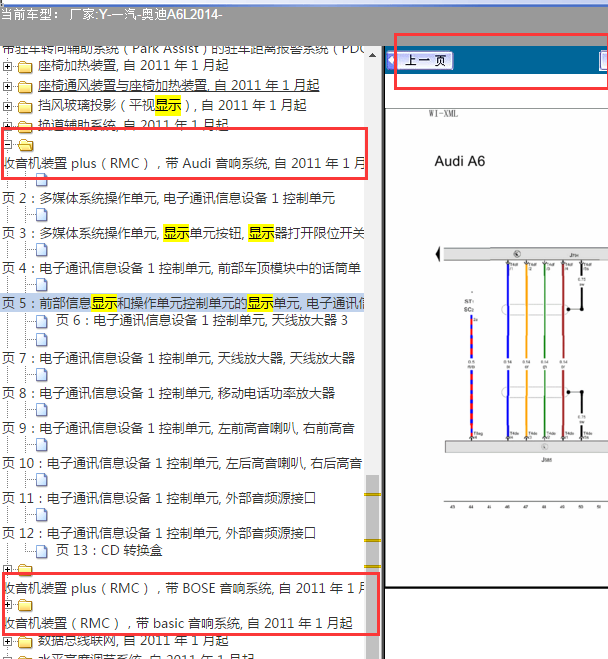Click document icon above 页 12 row
Screen dimensions: 608x659
click(41, 514)
